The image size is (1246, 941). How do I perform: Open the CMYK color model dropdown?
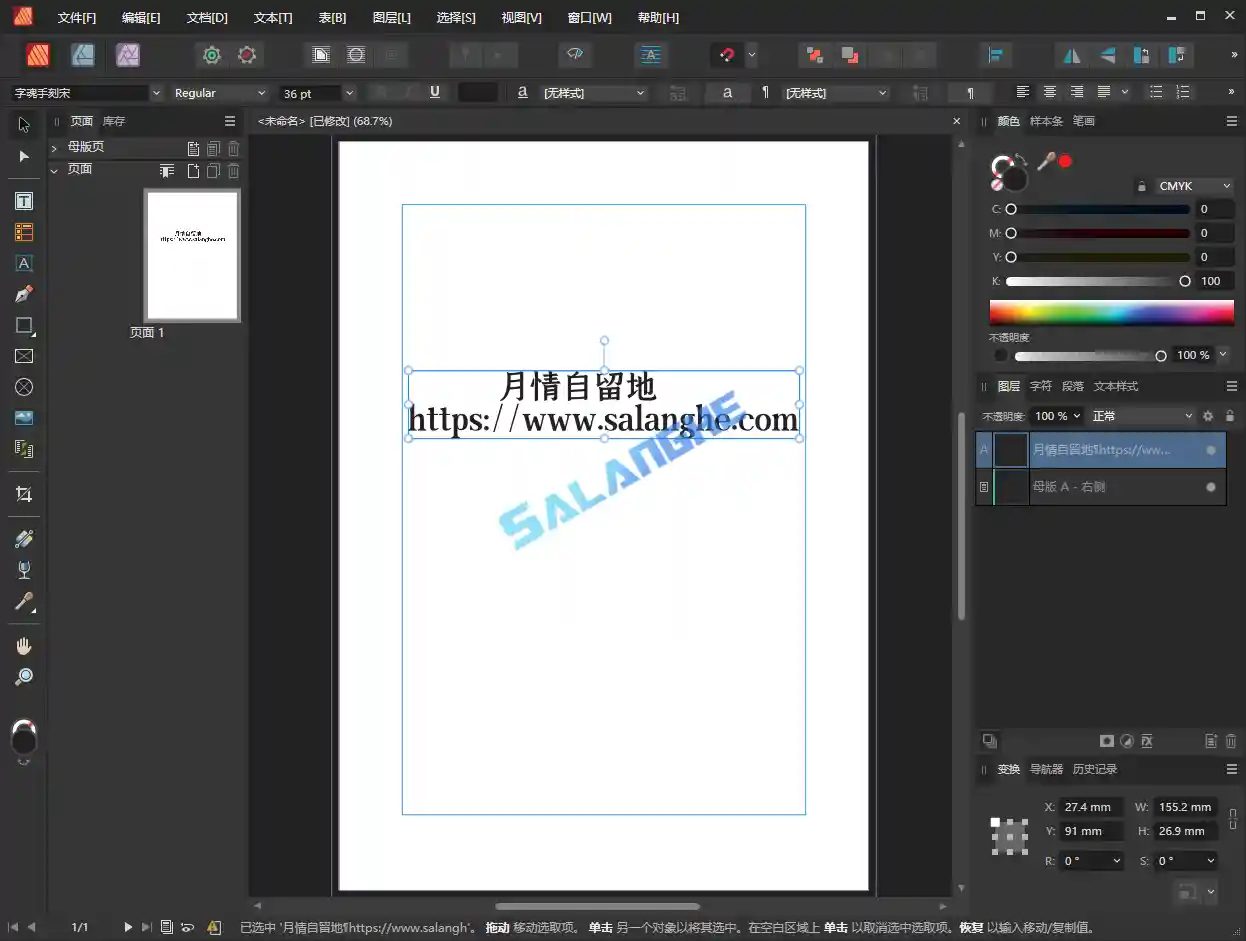coord(1193,185)
